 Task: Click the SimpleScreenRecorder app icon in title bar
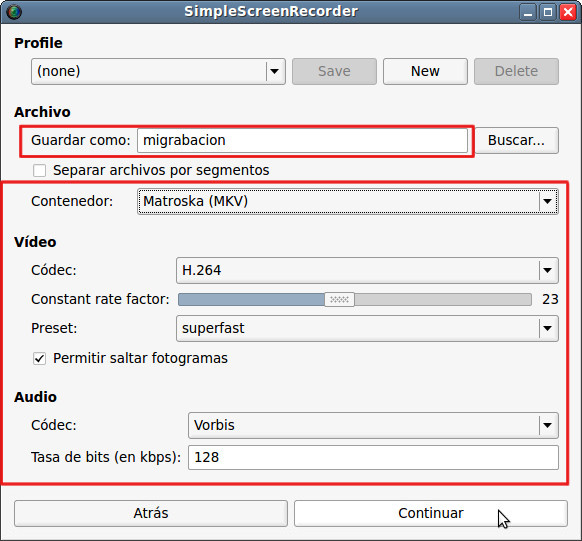(x=14, y=12)
